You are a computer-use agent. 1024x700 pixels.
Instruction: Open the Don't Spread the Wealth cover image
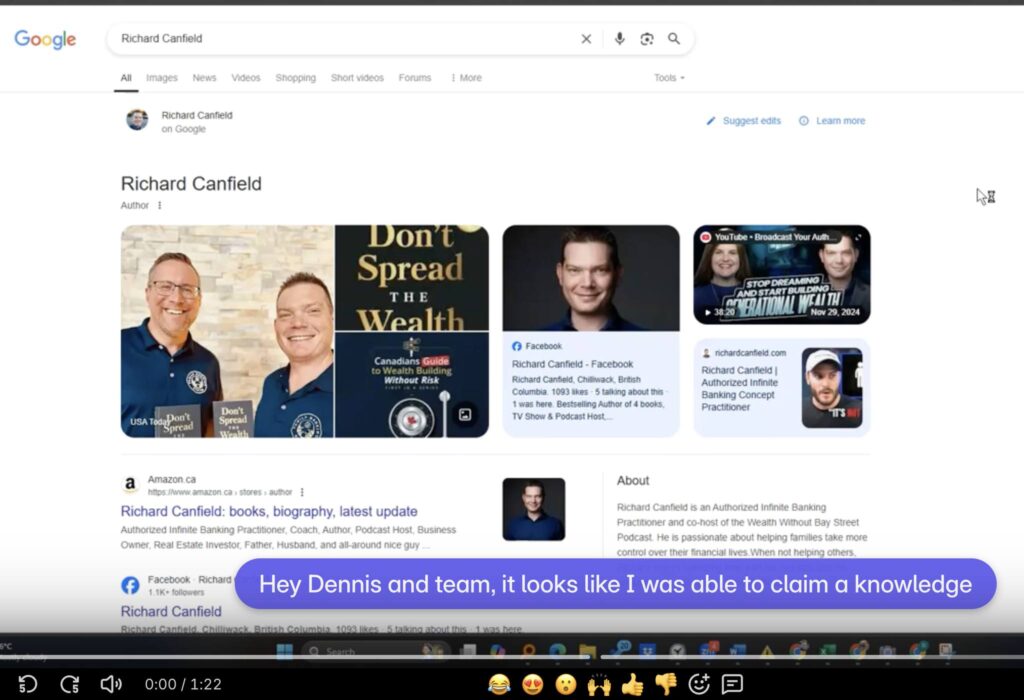tap(412, 278)
